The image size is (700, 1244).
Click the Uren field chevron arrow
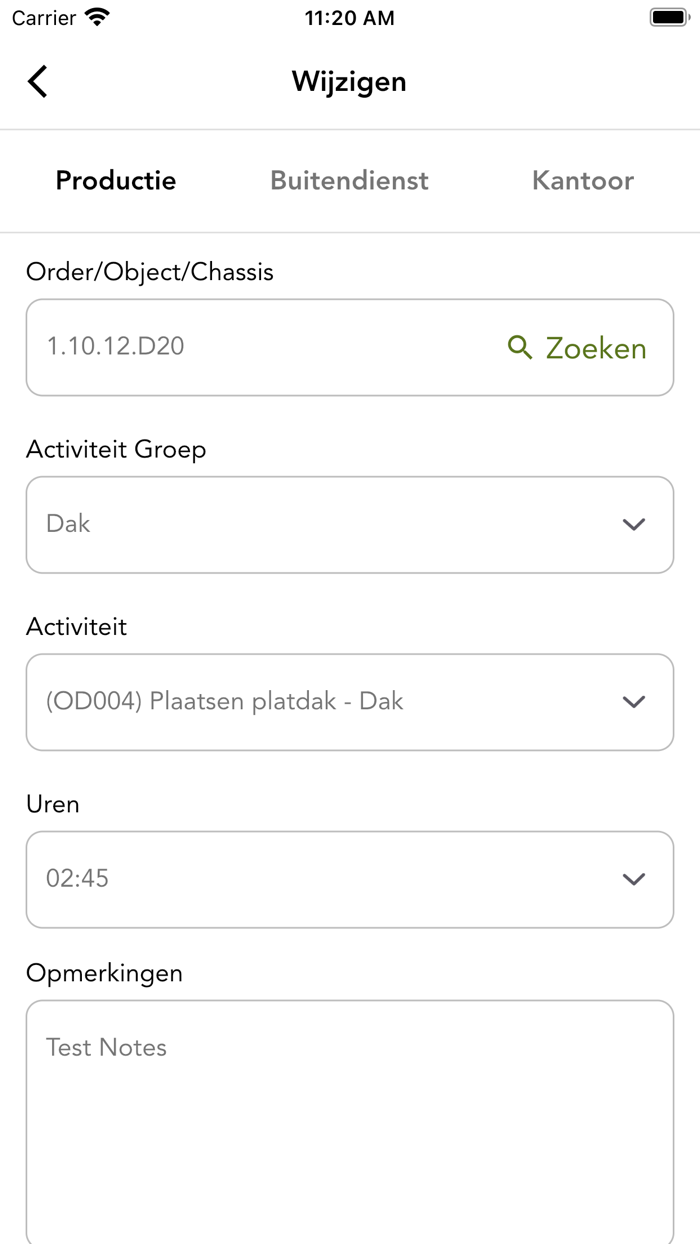click(634, 879)
